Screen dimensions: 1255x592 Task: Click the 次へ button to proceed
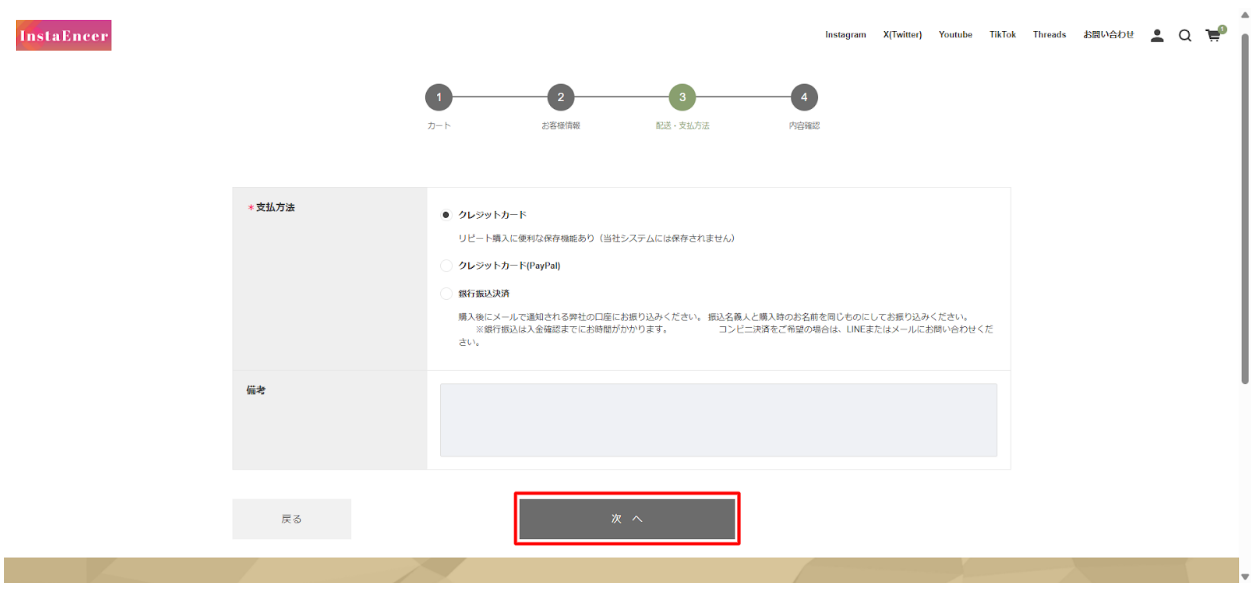click(627, 518)
